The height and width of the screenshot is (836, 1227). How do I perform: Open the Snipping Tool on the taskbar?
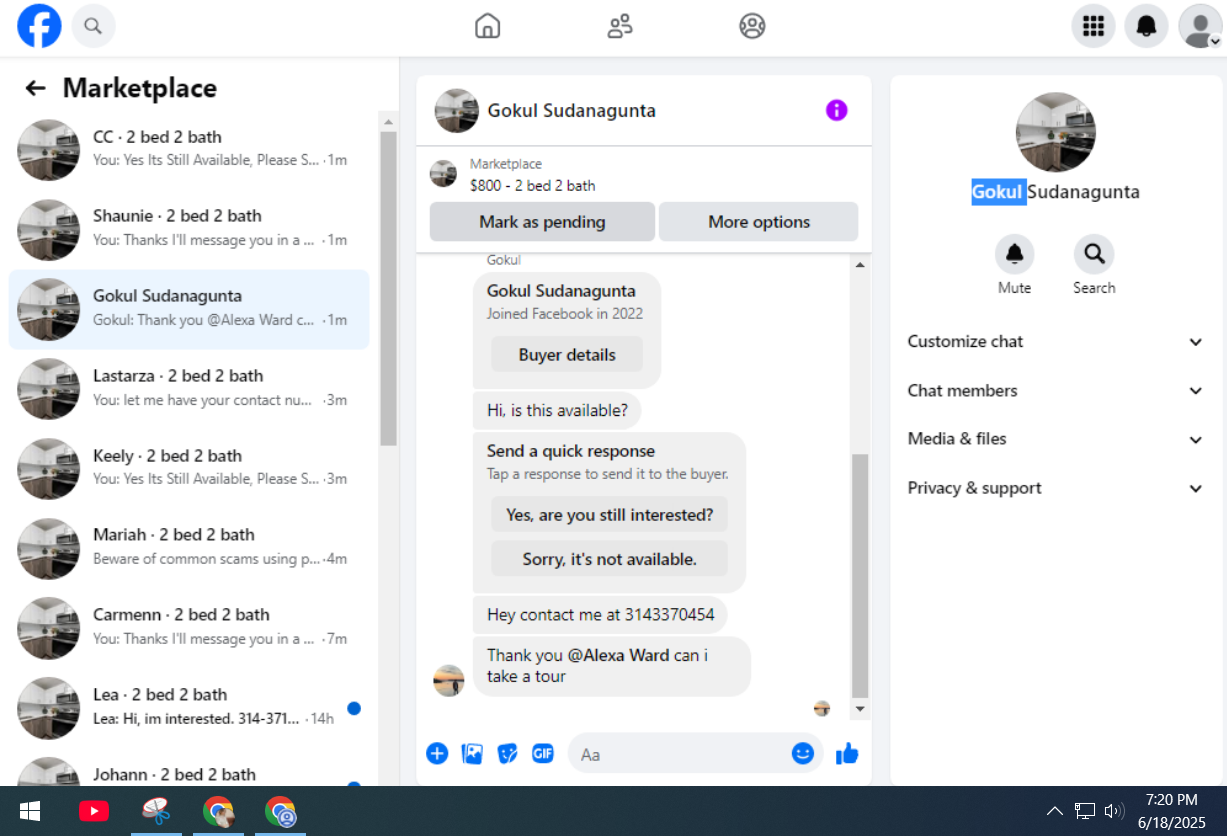click(156, 811)
